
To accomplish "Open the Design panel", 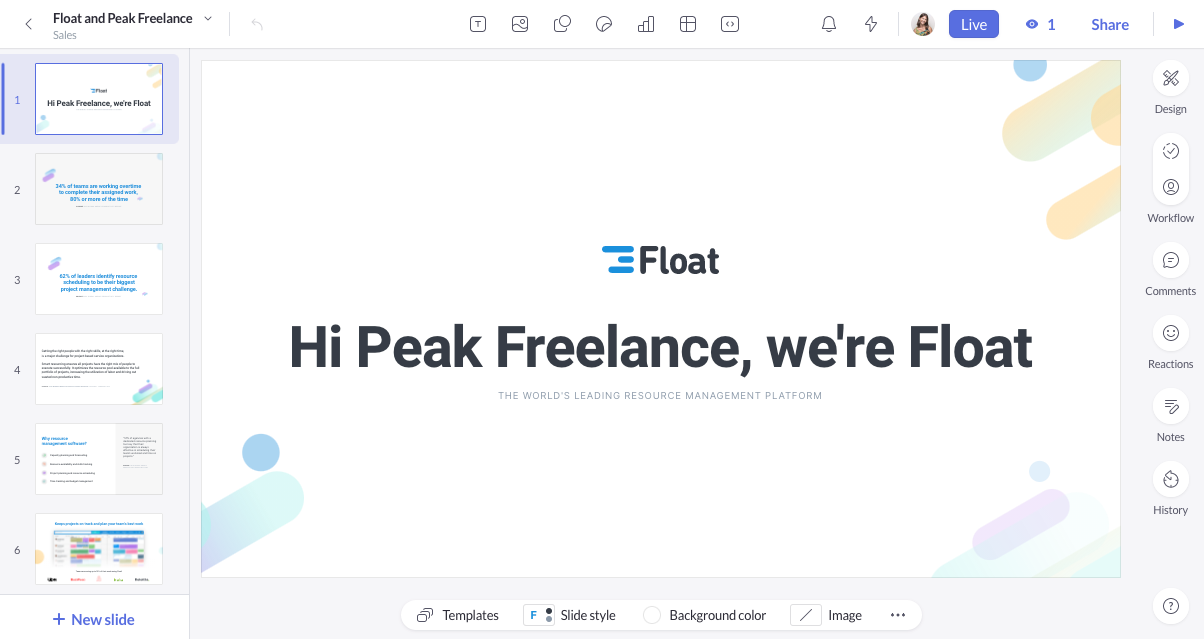I will (1170, 88).
